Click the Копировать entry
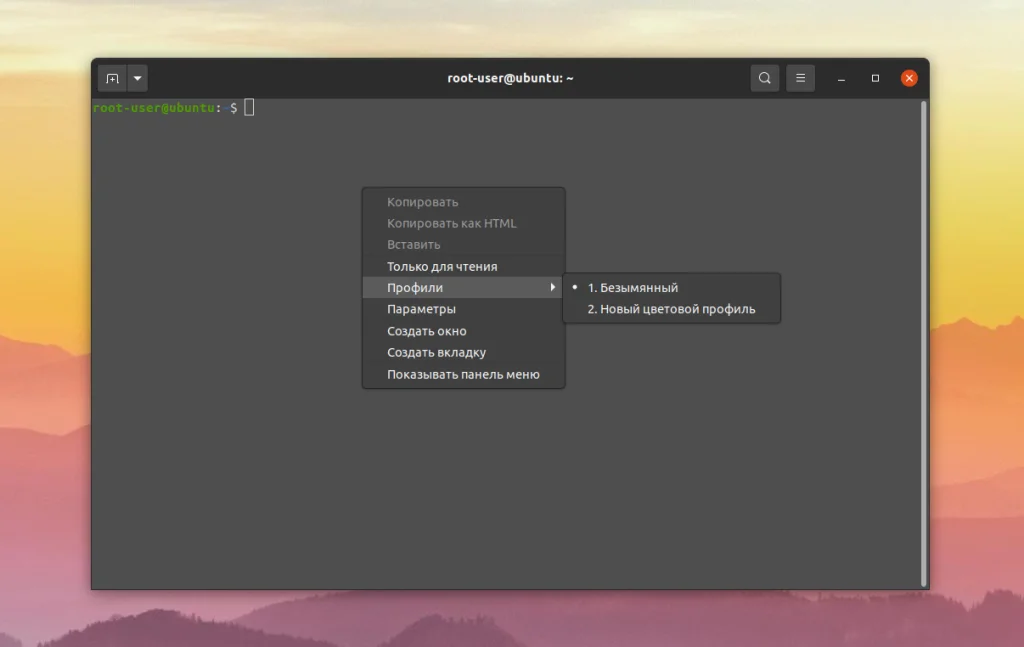The image size is (1024, 647). (x=422, y=201)
